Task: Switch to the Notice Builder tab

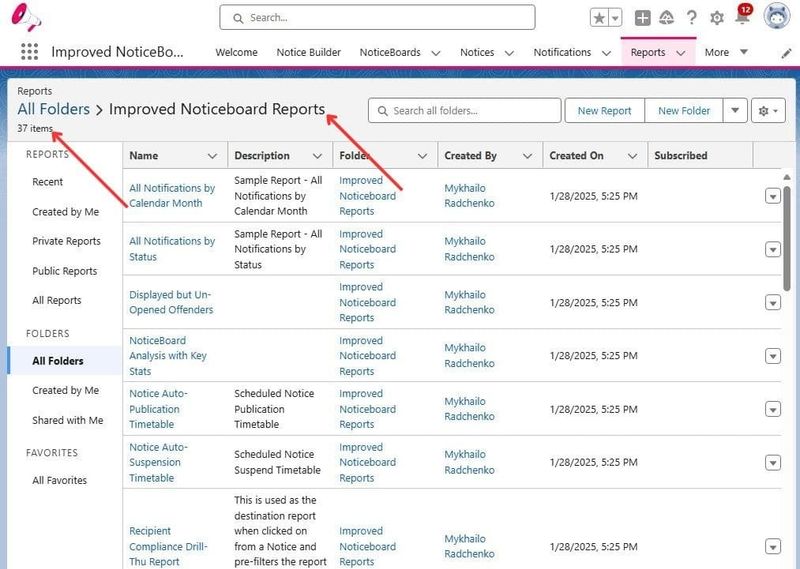Action: tap(308, 53)
